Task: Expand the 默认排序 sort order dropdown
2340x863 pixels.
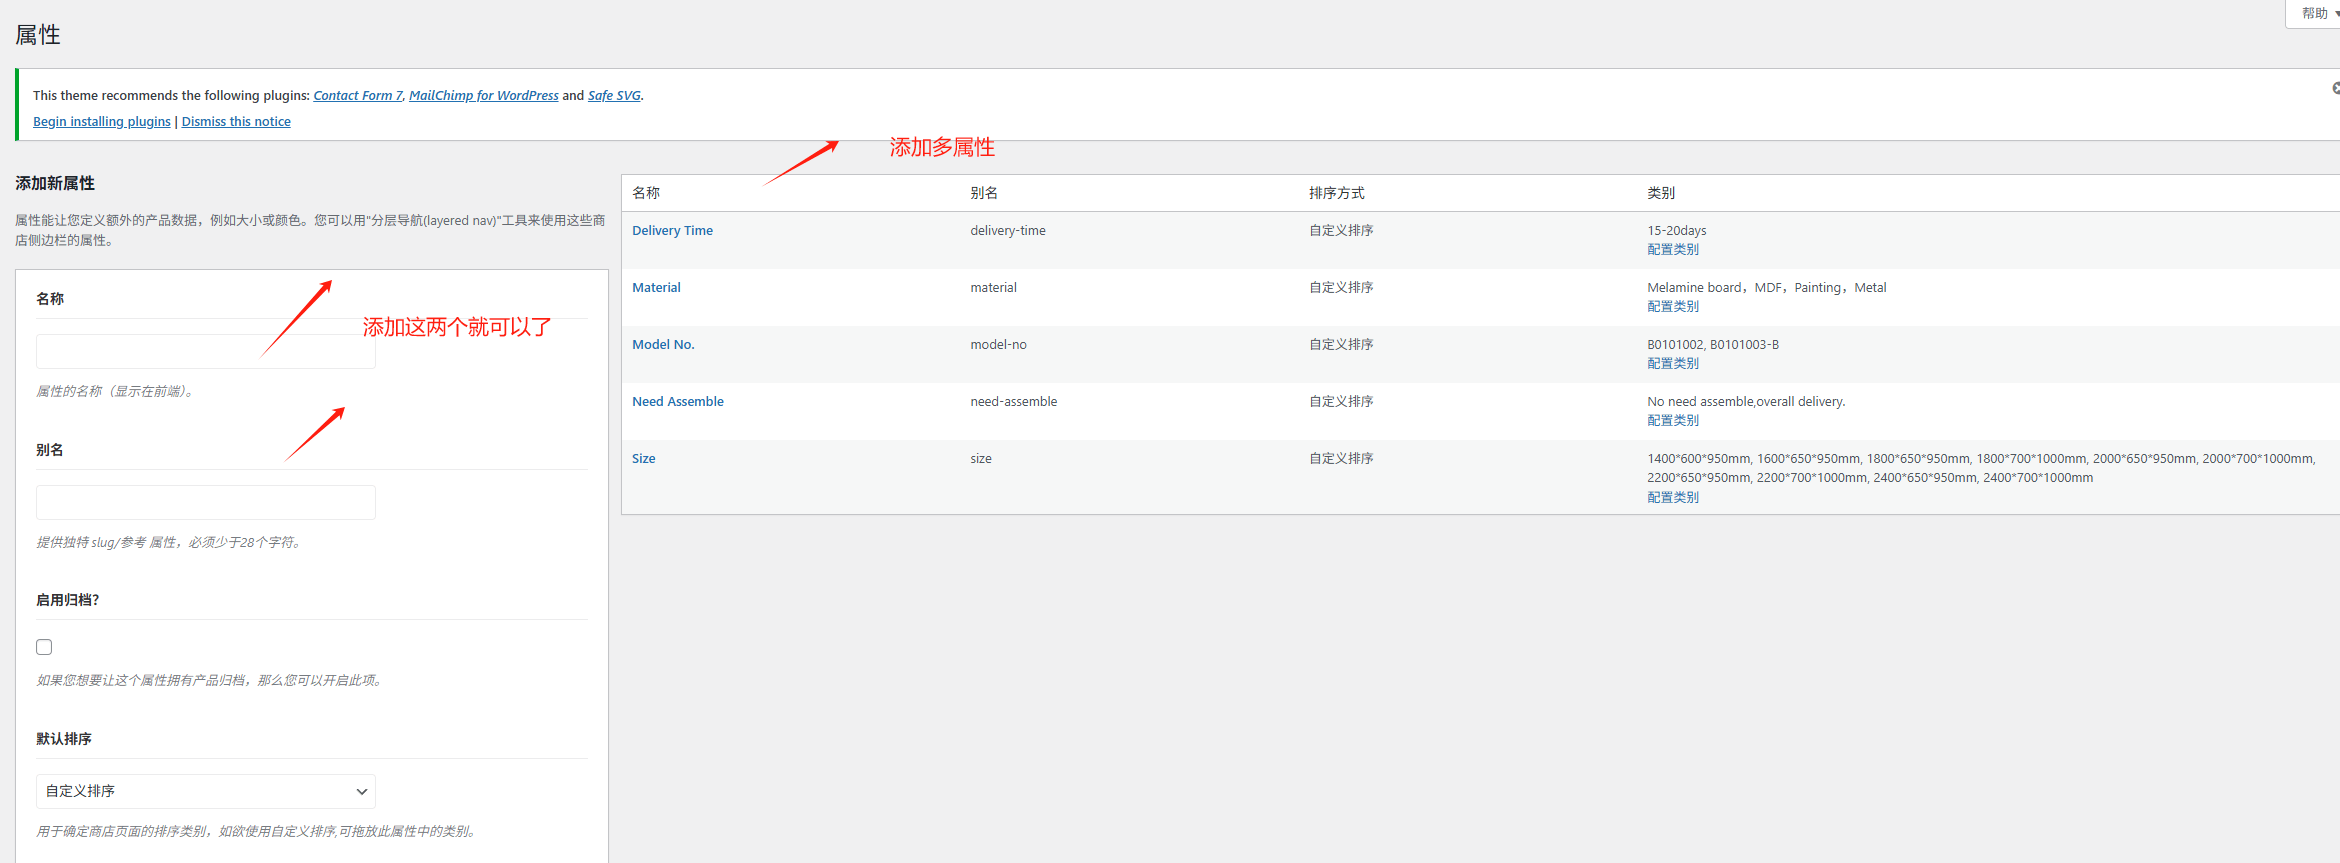Action: point(205,791)
